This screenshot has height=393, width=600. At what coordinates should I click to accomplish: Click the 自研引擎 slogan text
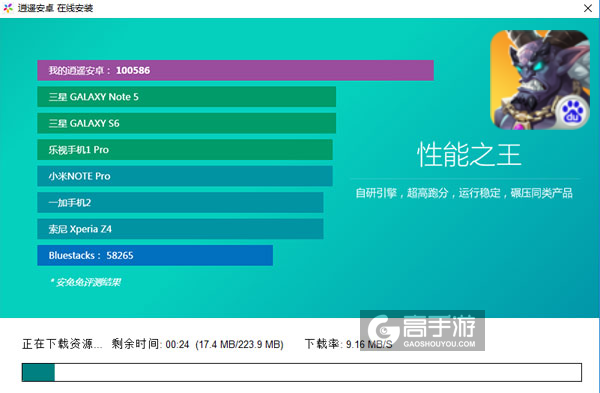click(464, 193)
